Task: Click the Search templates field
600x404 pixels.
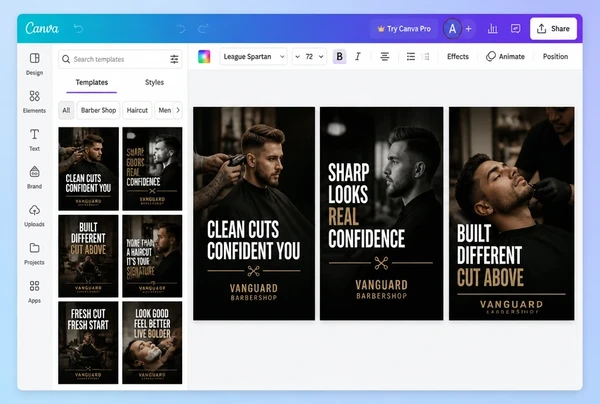Action: 120,59
